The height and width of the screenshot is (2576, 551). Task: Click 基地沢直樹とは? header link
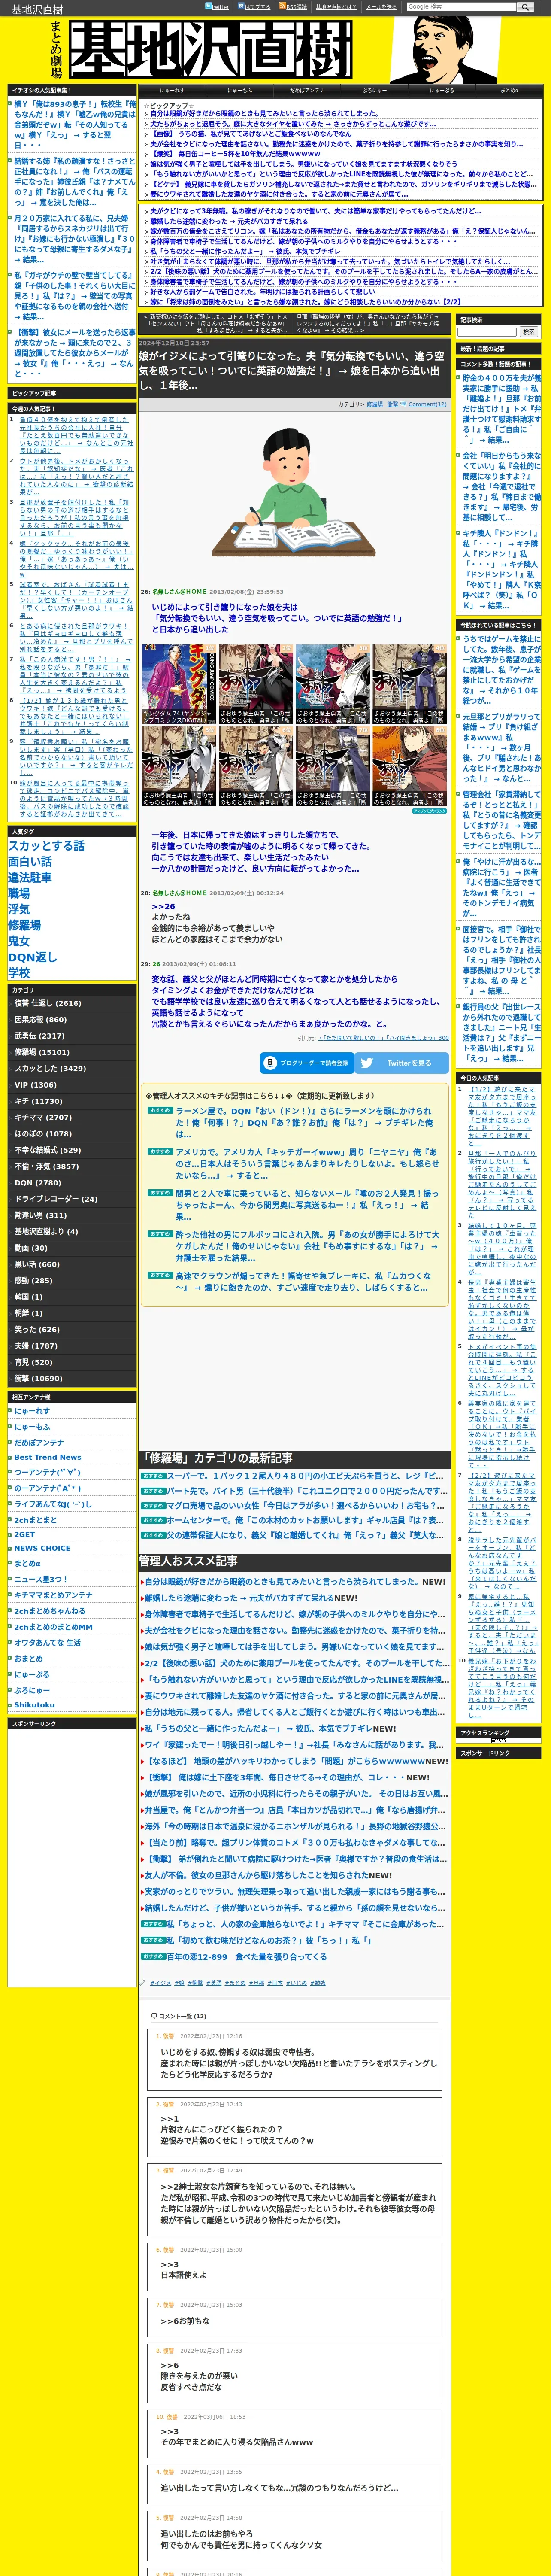[336, 7]
